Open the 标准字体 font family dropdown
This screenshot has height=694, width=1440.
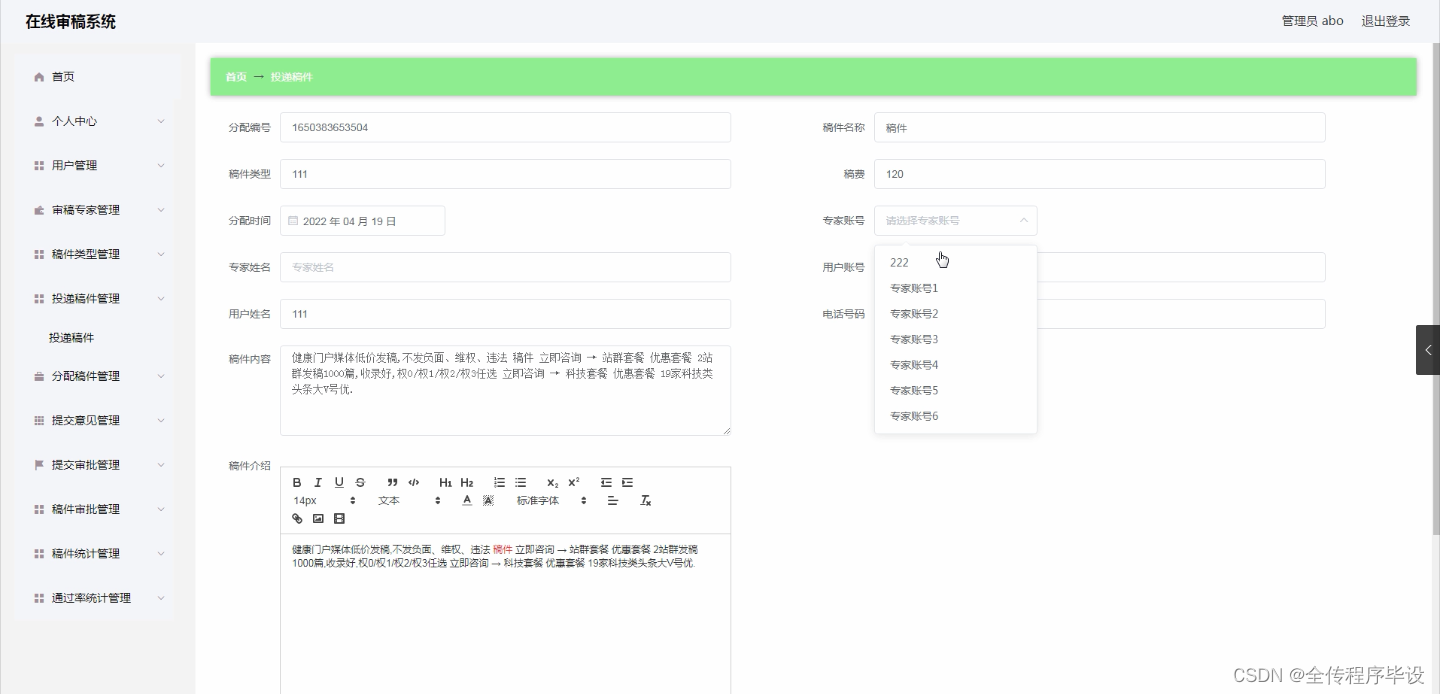[545, 501]
